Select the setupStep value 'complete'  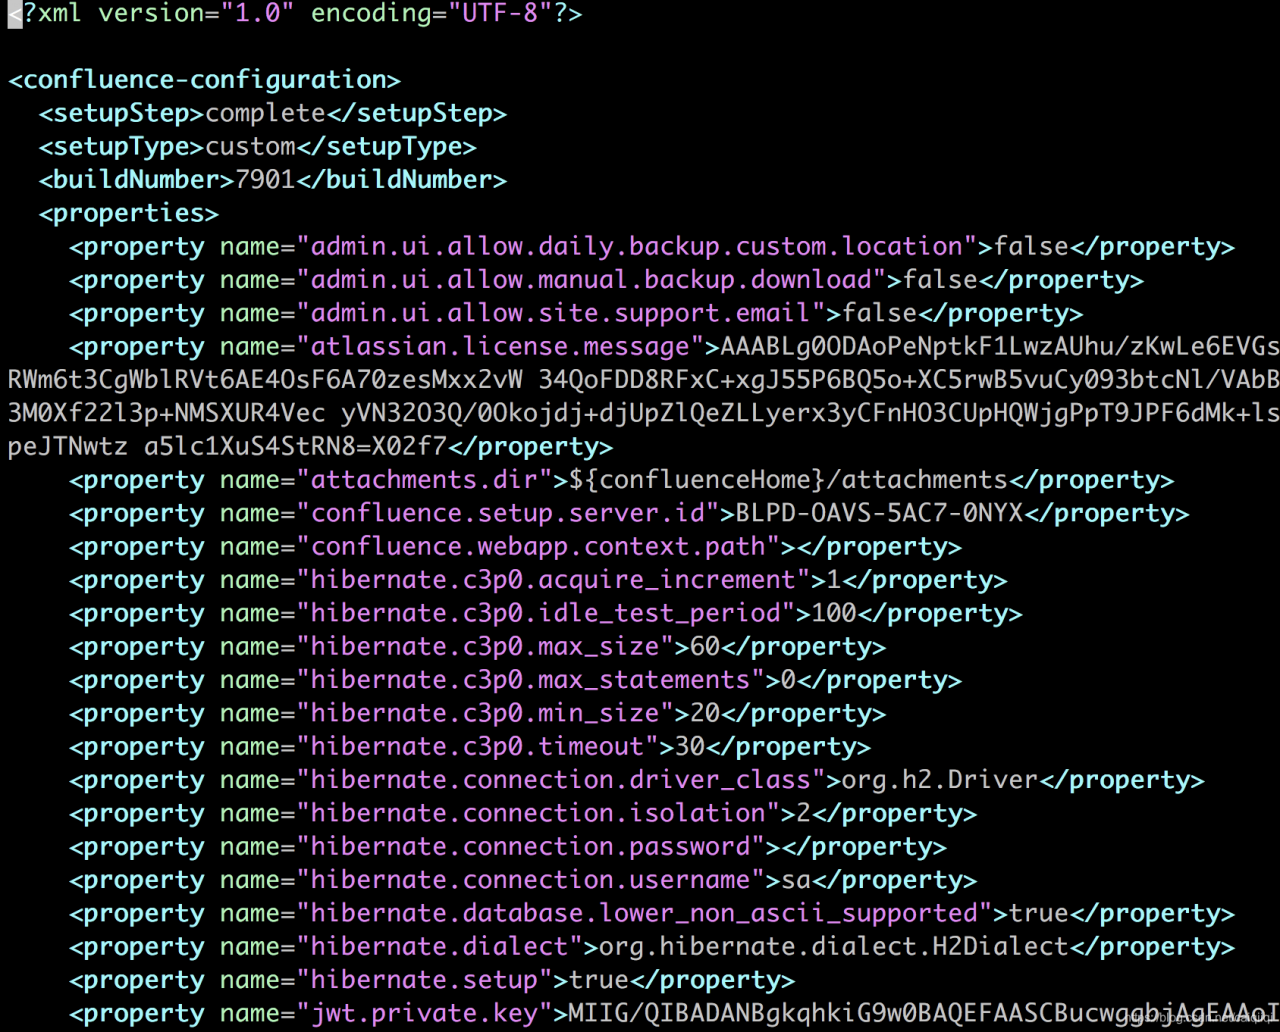(x=265, y=113)
